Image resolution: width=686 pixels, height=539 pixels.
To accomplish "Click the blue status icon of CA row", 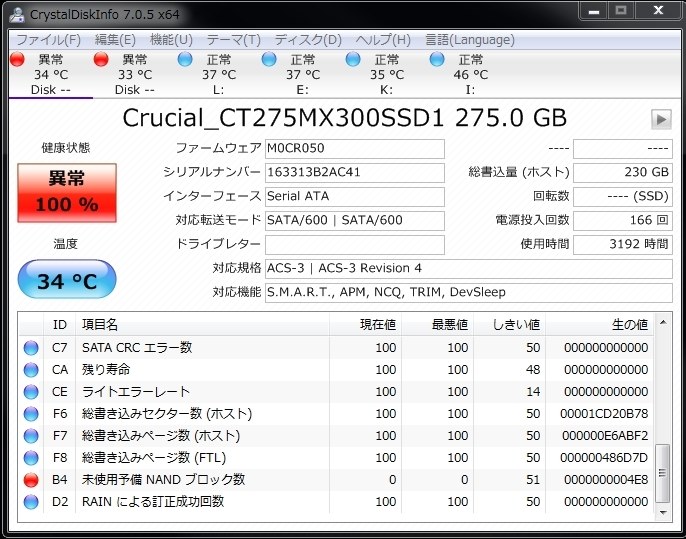I will click(x=31, y=370).
